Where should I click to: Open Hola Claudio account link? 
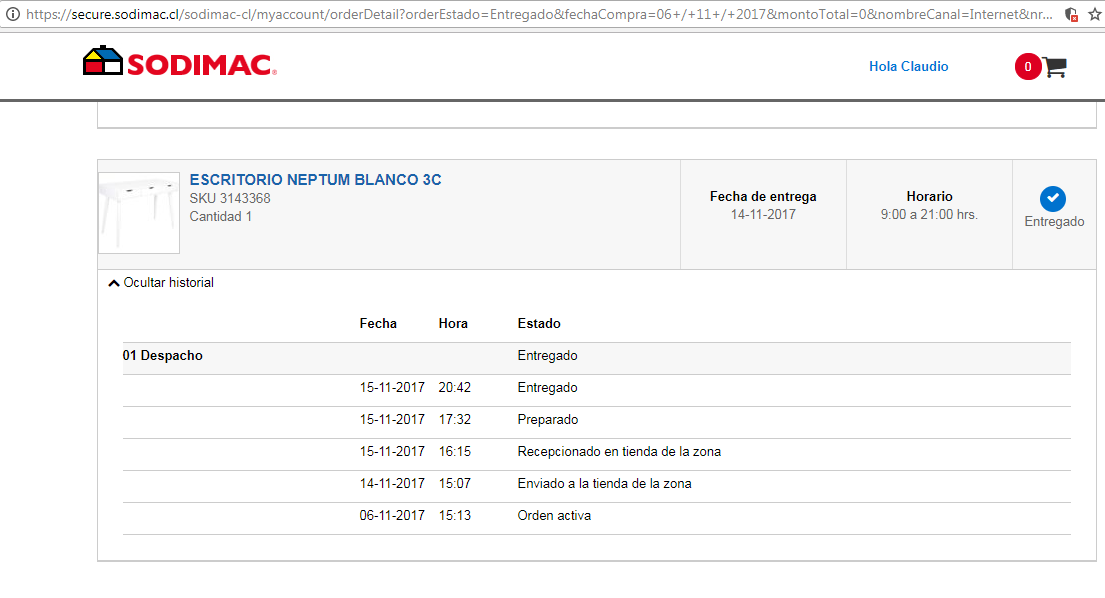908,66
